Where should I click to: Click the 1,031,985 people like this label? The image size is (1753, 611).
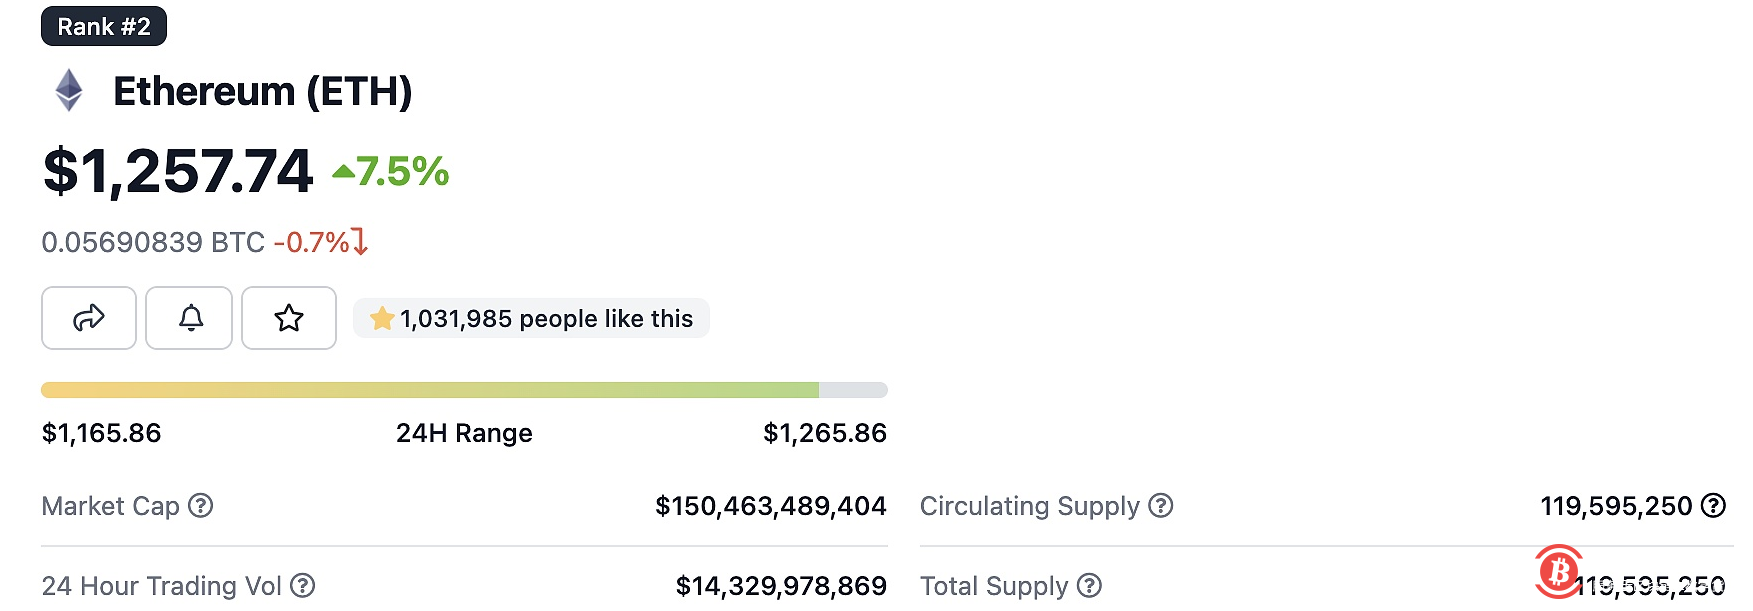click(545, 318)
